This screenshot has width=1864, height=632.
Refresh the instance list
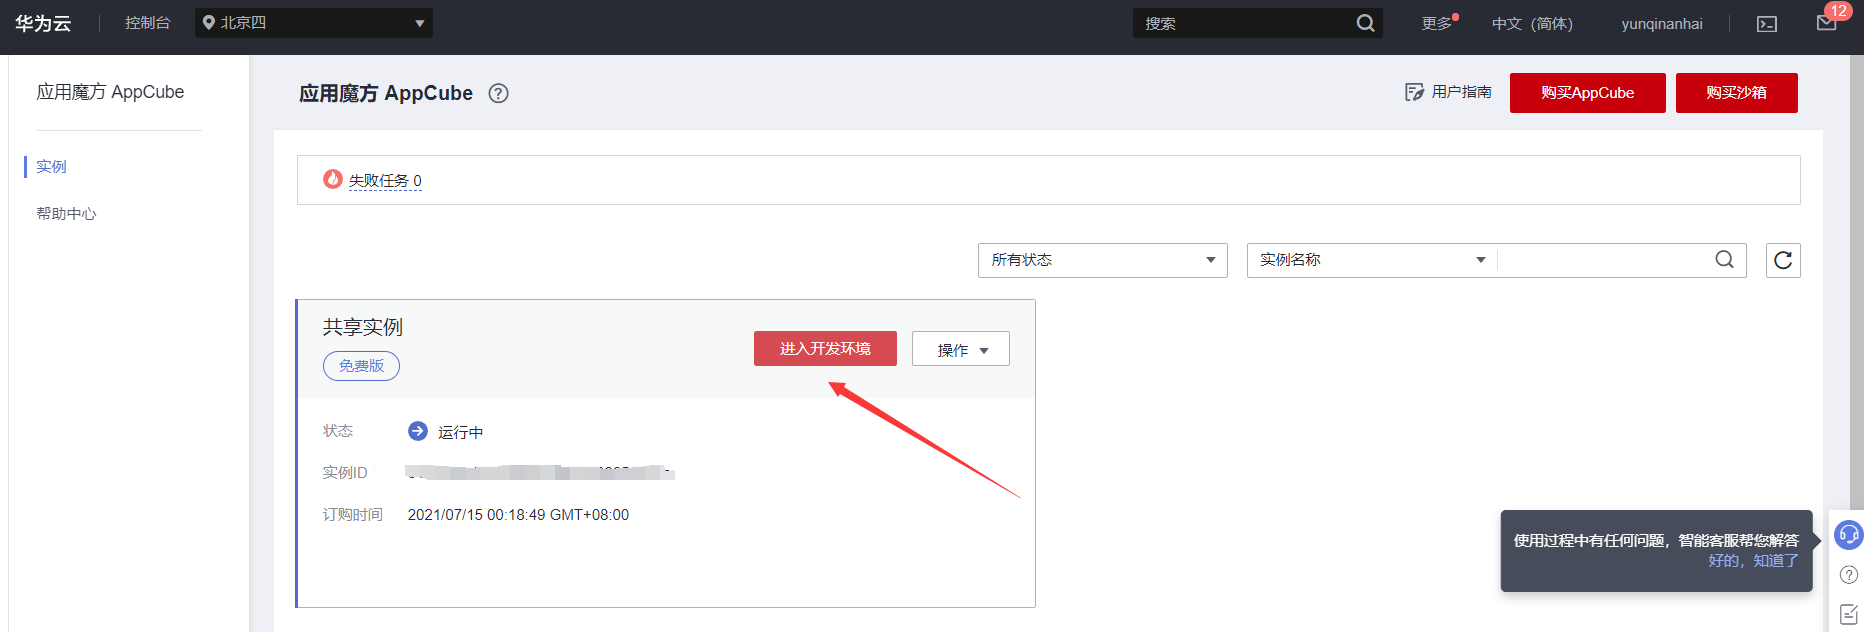pyautogui.click(x=1783, y=260)
